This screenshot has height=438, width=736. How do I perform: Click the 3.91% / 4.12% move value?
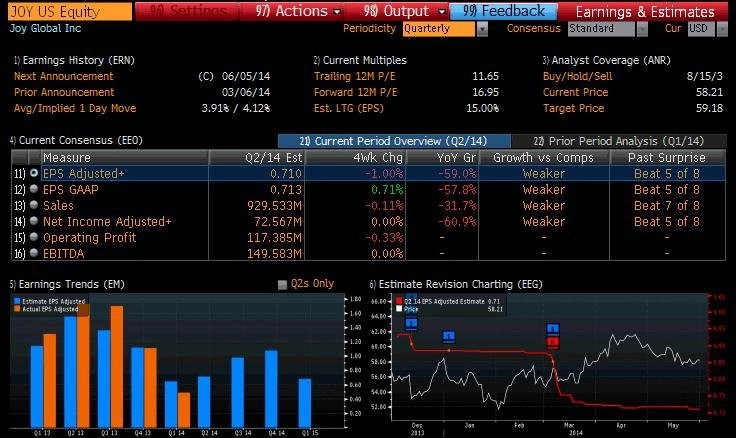(236, 108)
